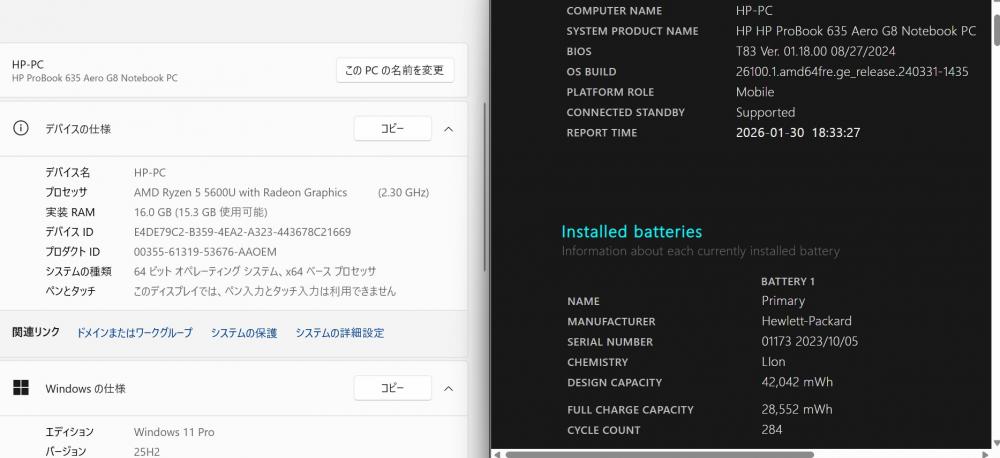Image resolution: width=1000 pixels, height=458 pixels.
Task: Select the device ID value E4DE79C2-B359-4EA2-A323-443678C21669
Action: point(242,232)
